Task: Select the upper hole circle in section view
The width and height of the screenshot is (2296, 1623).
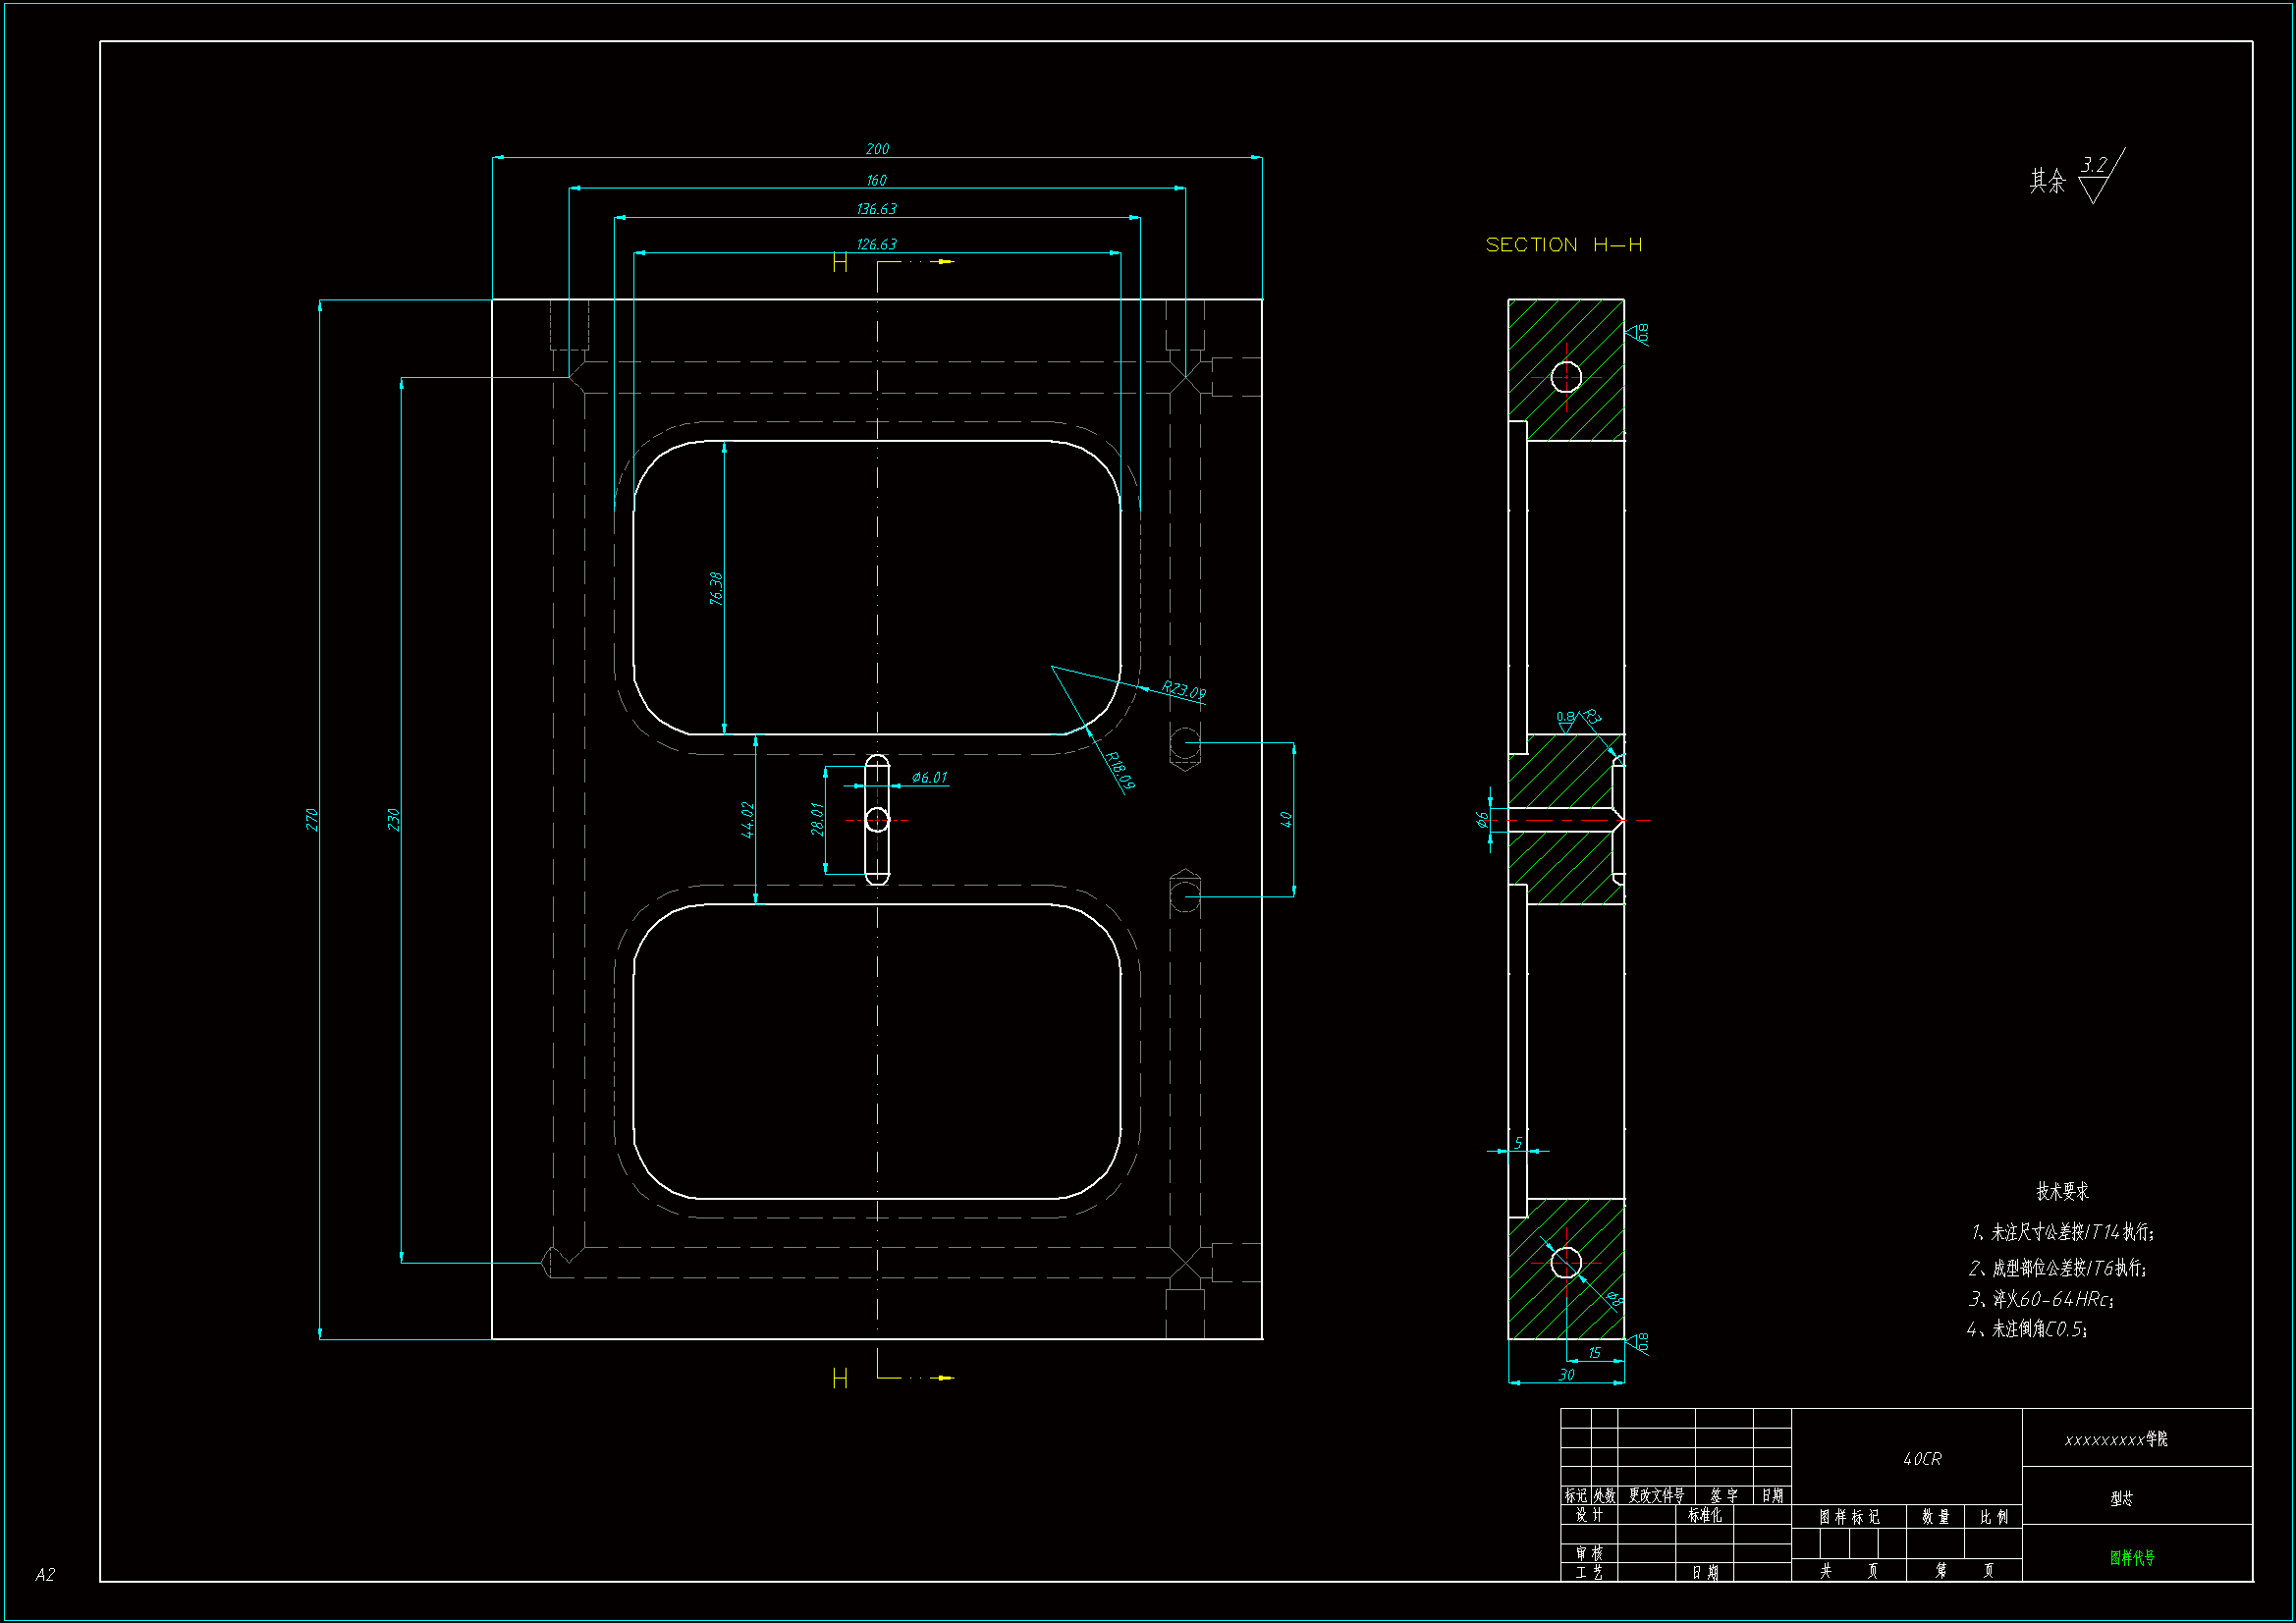Action: (1566, 377)
